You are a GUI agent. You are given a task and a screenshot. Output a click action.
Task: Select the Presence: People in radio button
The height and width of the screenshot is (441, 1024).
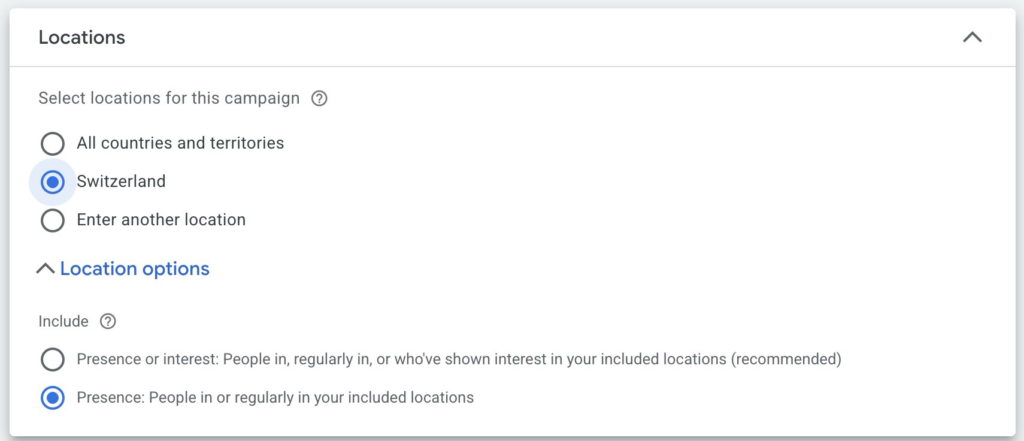pos(52,398)
